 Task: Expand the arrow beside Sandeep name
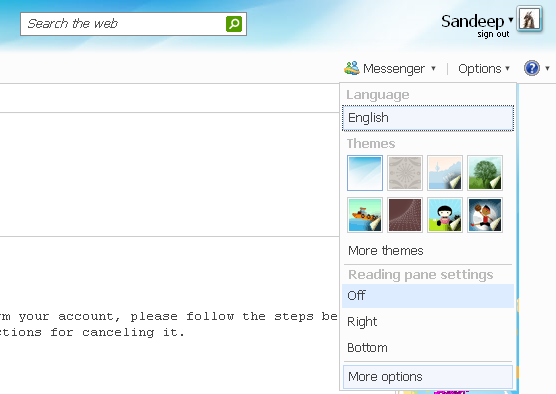[x=511, y=20]
